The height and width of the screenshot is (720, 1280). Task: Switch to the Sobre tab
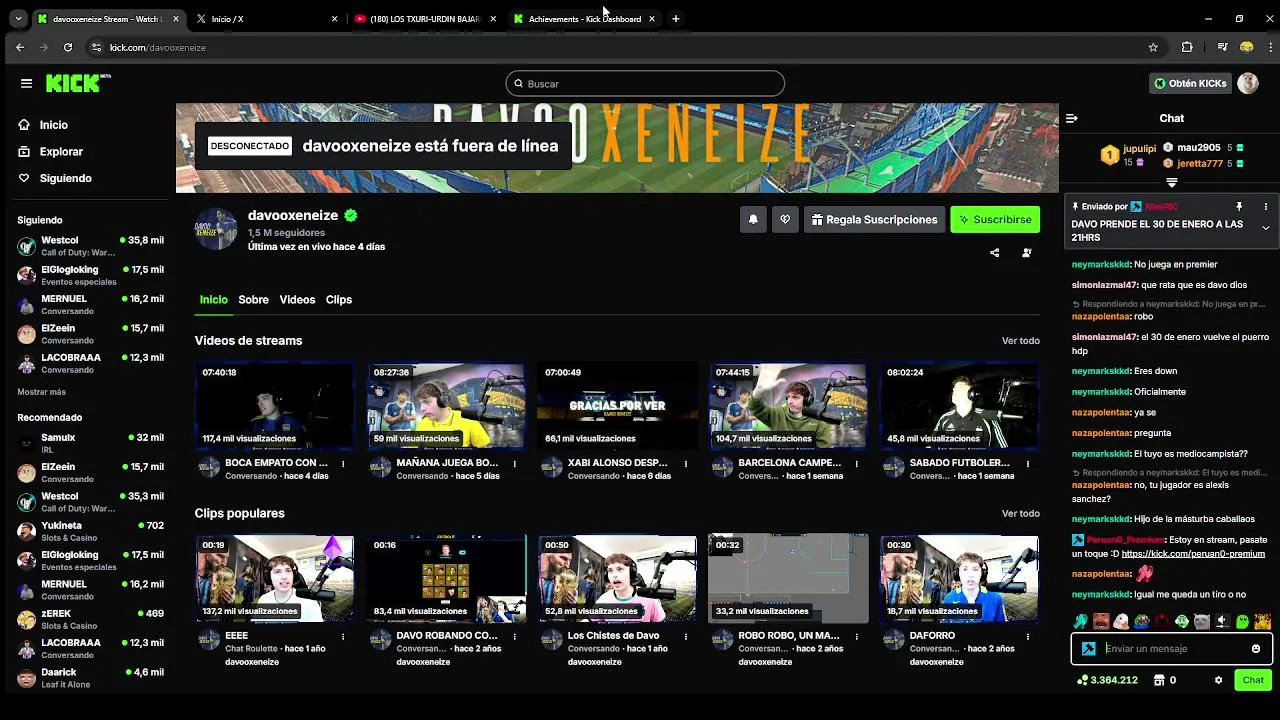pyautogui.click(x=253, y=300)
